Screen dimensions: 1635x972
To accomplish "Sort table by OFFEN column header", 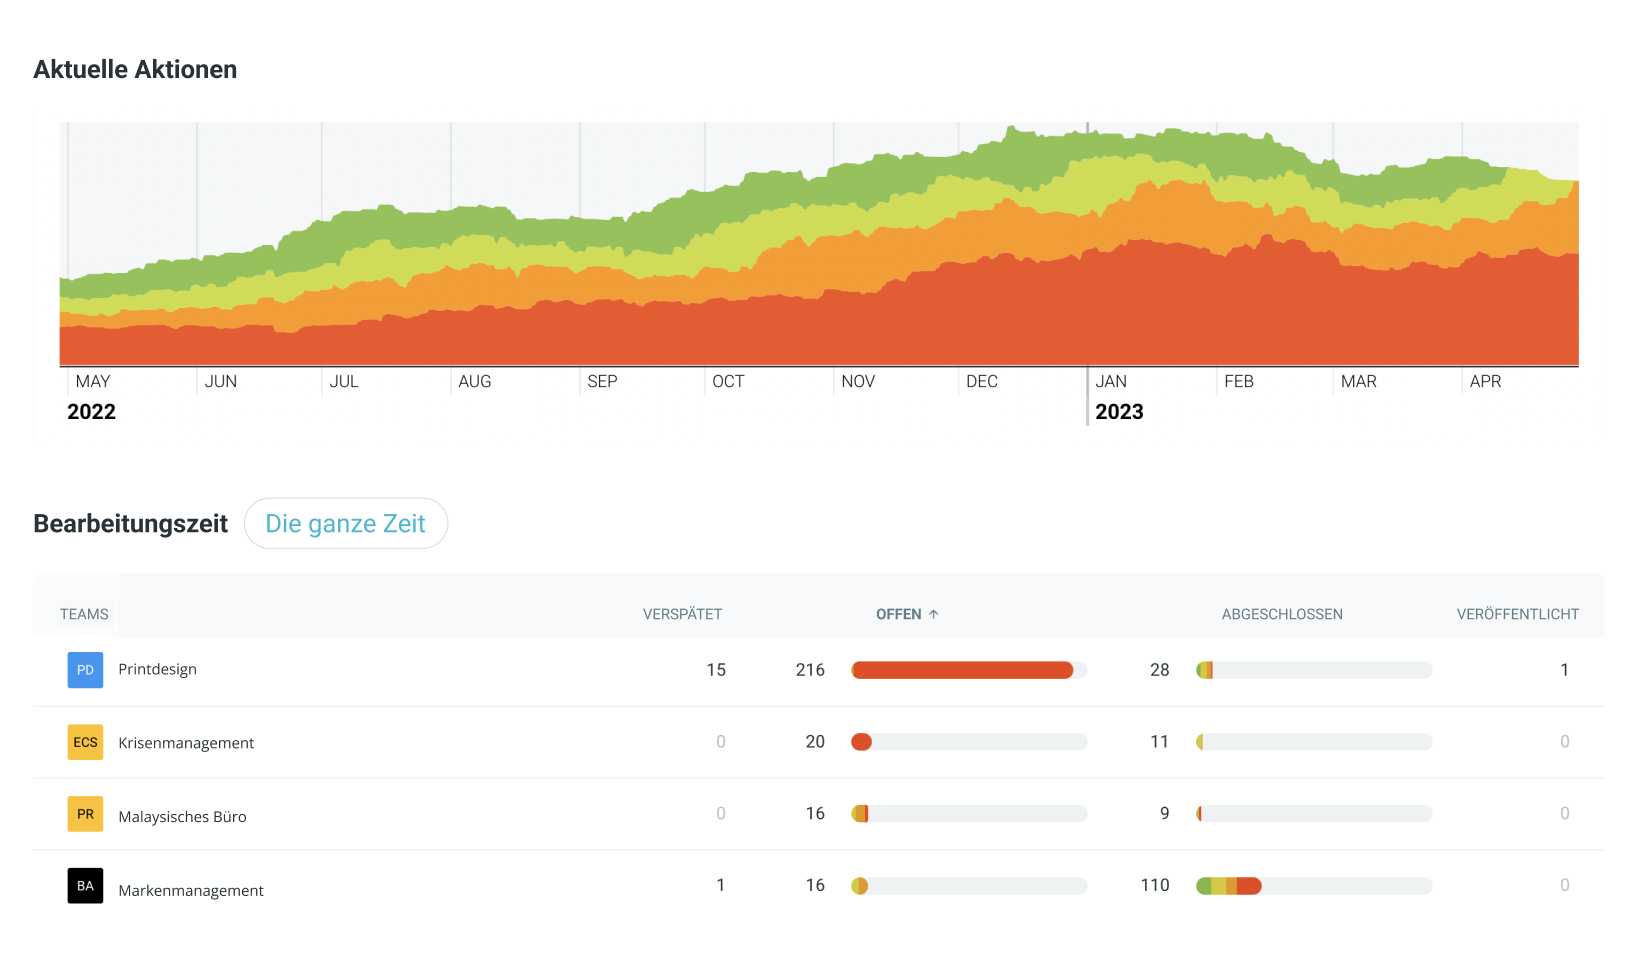I will [x=898, y=614].
